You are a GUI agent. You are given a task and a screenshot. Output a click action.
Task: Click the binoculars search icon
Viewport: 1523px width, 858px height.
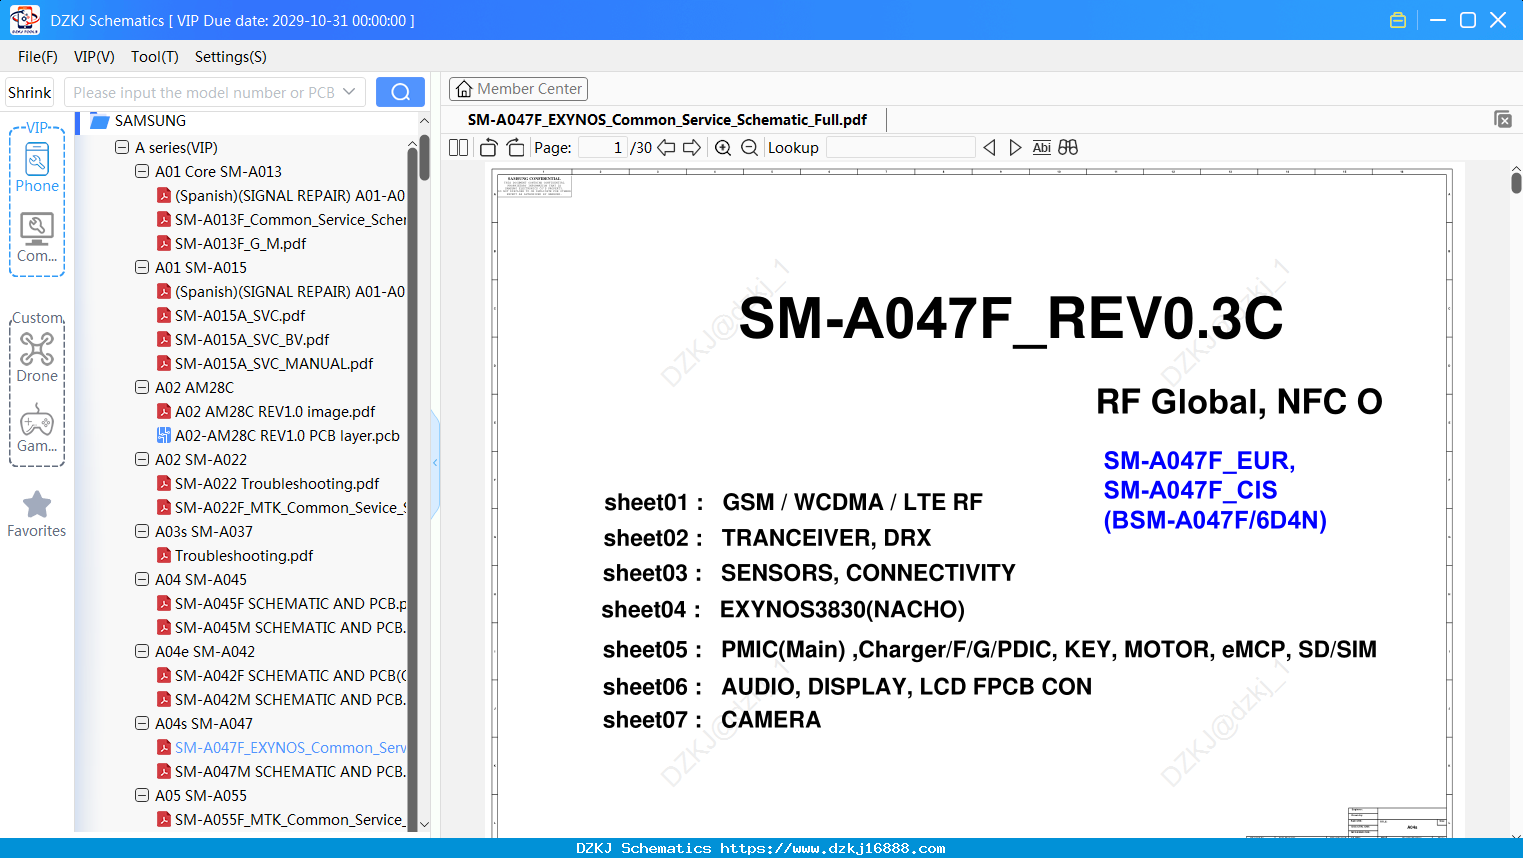click(1068, 148)
